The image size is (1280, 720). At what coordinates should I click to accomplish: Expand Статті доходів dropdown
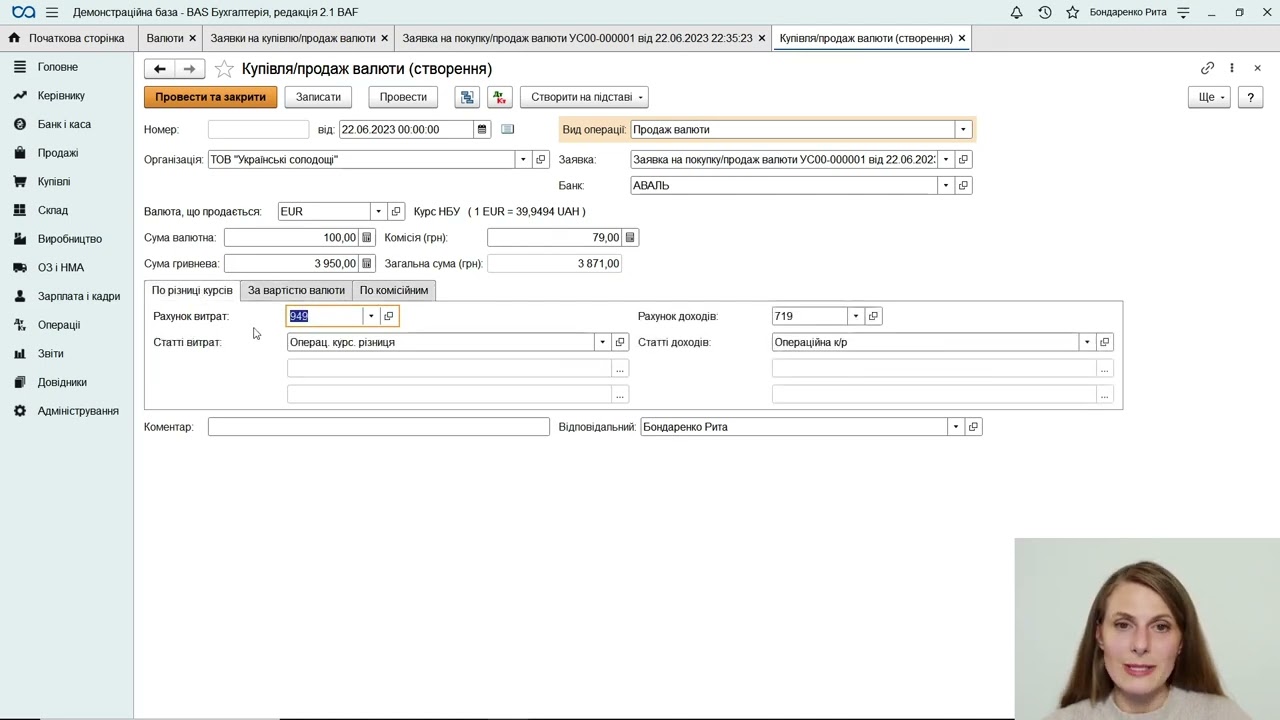tap(1087, 342)
